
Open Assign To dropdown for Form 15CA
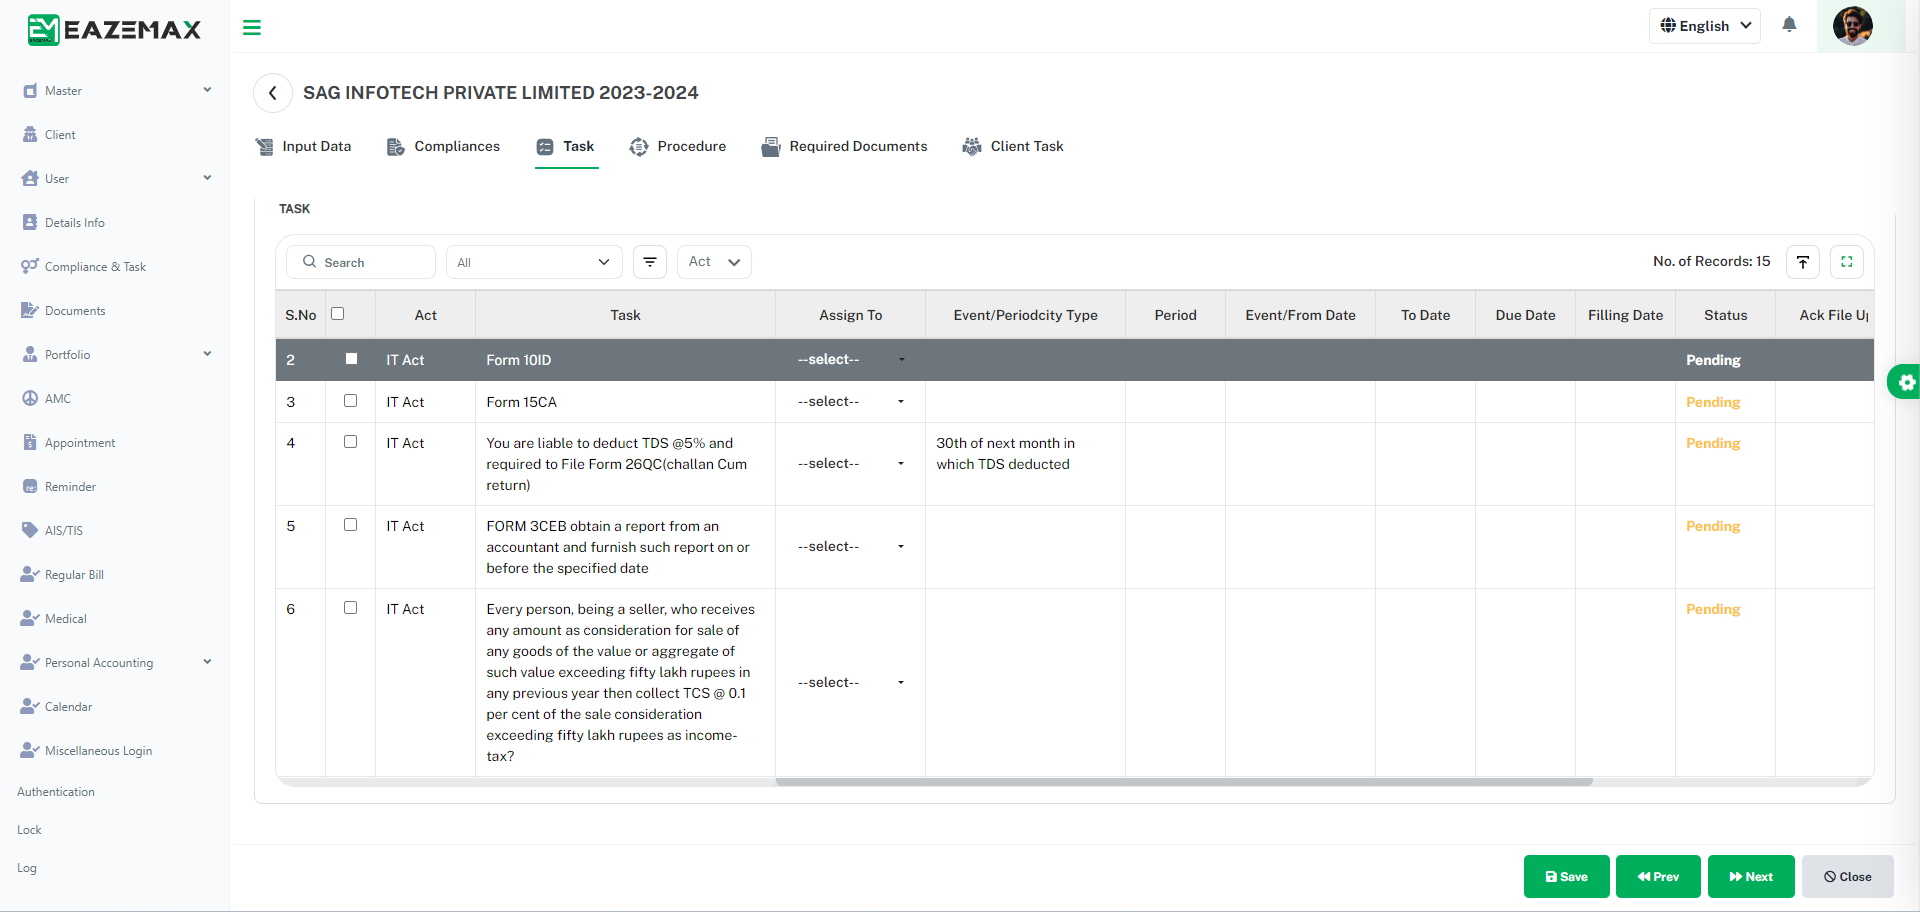pos(850,402)
